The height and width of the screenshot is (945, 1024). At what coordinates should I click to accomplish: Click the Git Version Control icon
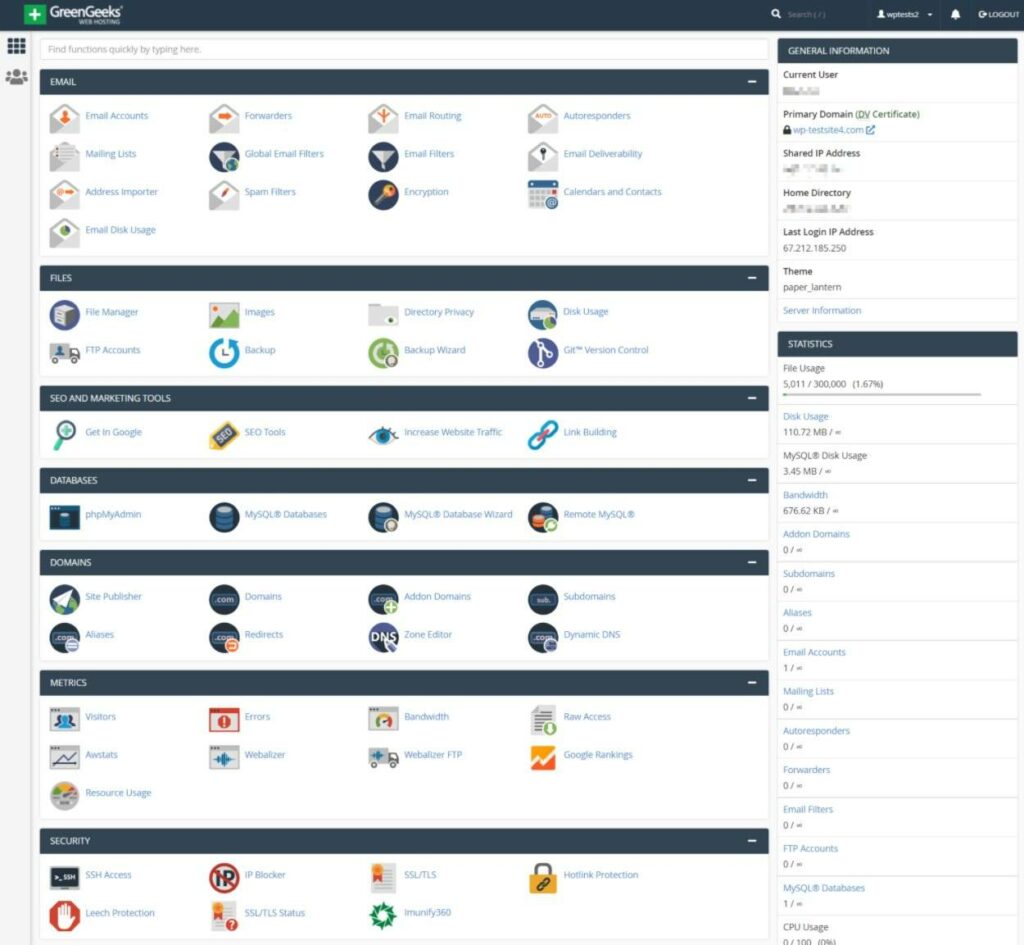542,352
